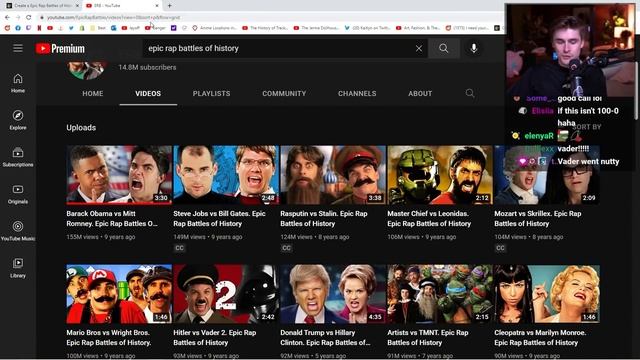640x360 pixels.
Task: Open the ABOUT channel tab
Action: tap(420, 93)
